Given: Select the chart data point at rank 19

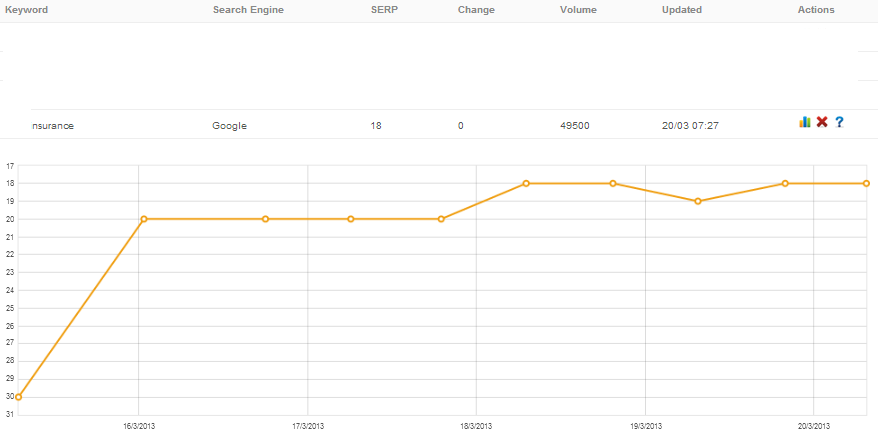Looking at the screenshot, I should [698, 201].
